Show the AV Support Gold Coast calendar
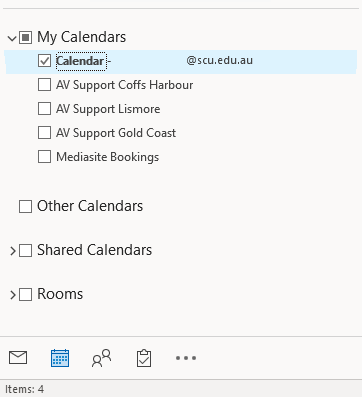Image resolution: width=362 pixels, height=397 pixels. point(44,133)
